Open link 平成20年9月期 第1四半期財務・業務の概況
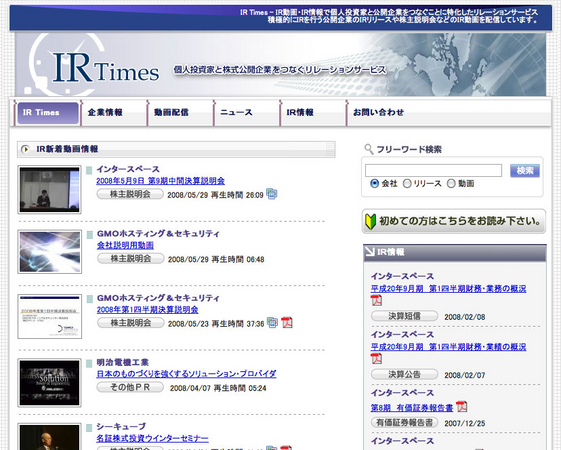Viewport: 561px width, 450px height. coord(448,289)
